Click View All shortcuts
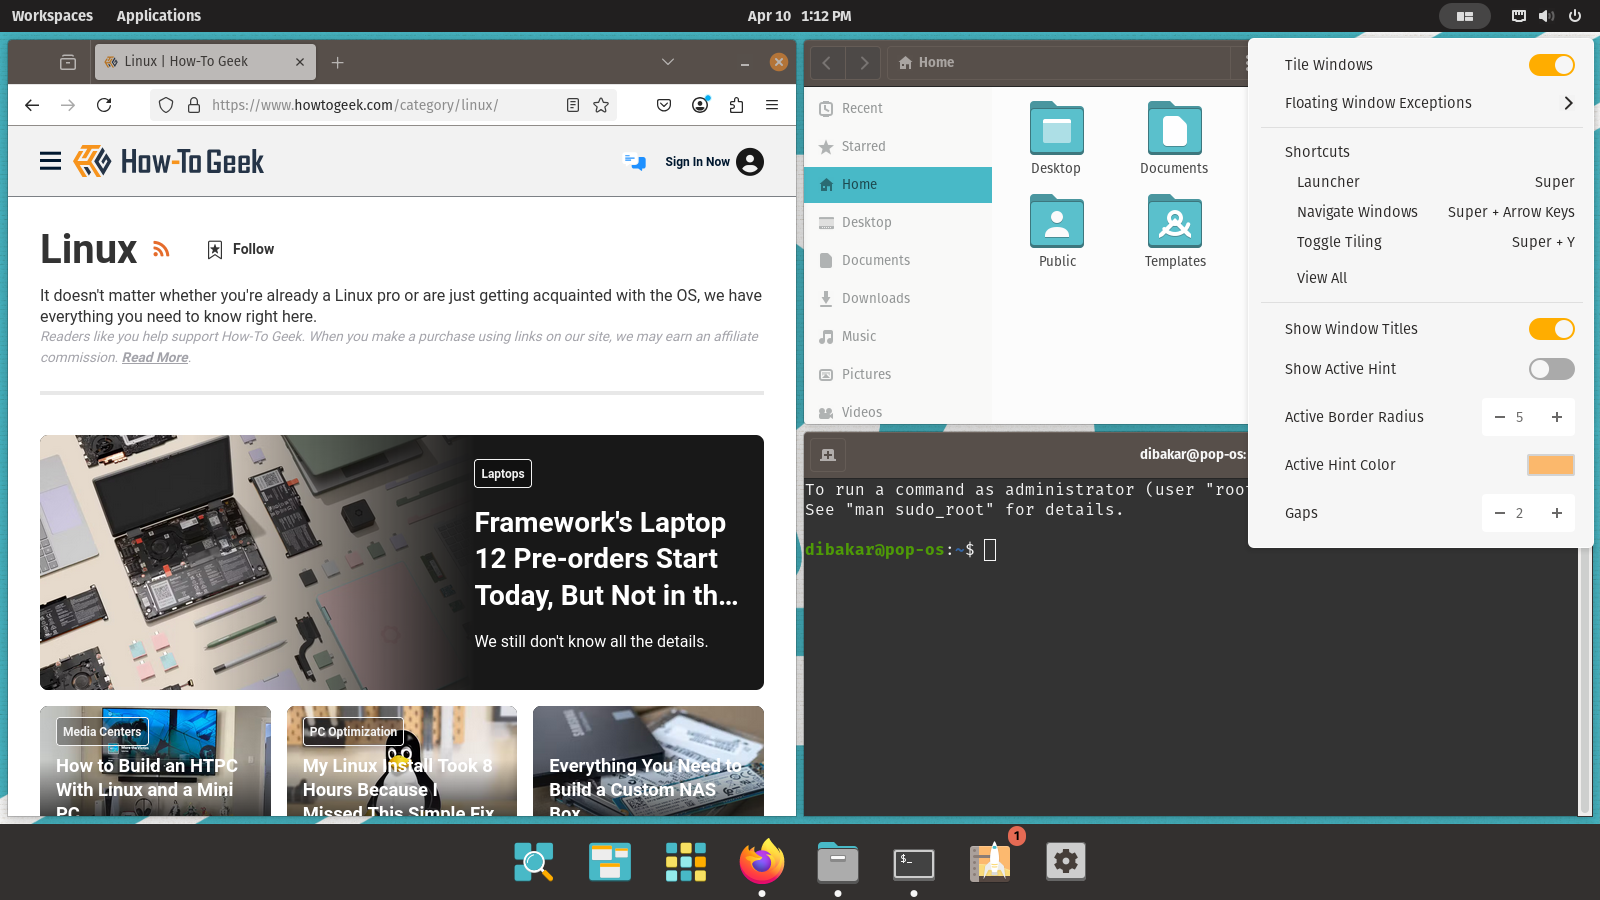1600x900 pixels. click(x=1322, y=278)
